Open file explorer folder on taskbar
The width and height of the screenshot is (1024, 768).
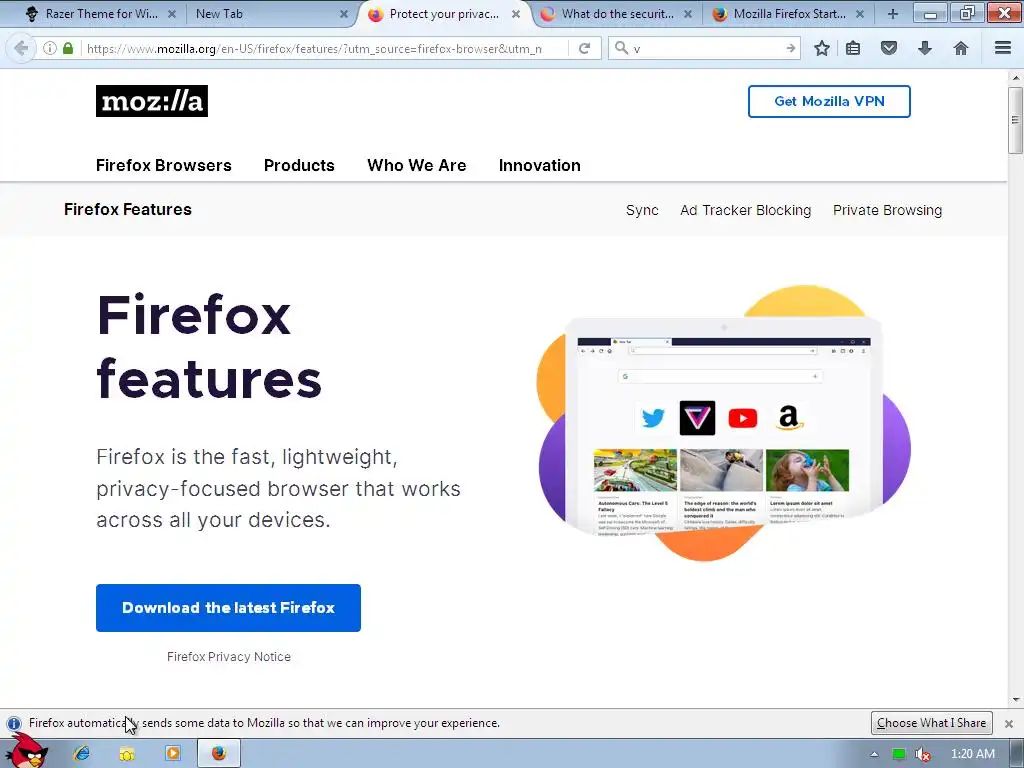[x=127, y=754]
